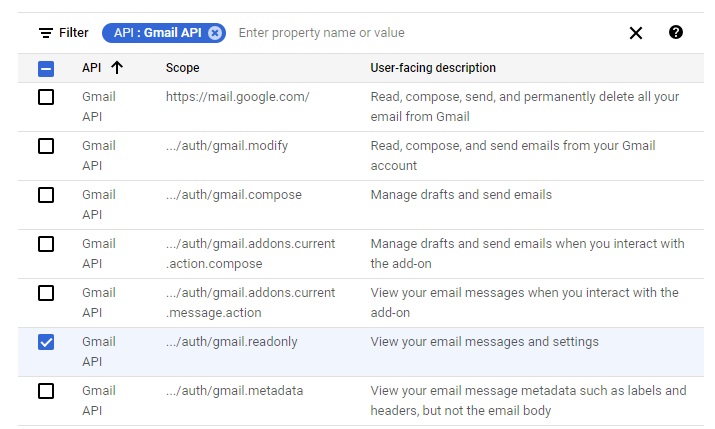Click the Filter label text

click(x=74, y=33)
